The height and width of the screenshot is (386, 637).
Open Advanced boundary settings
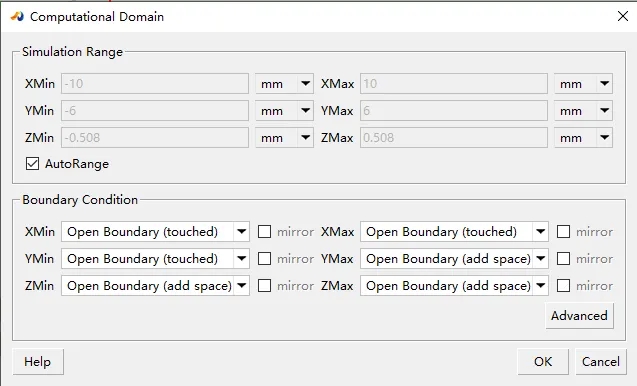(x=579, y=316)
